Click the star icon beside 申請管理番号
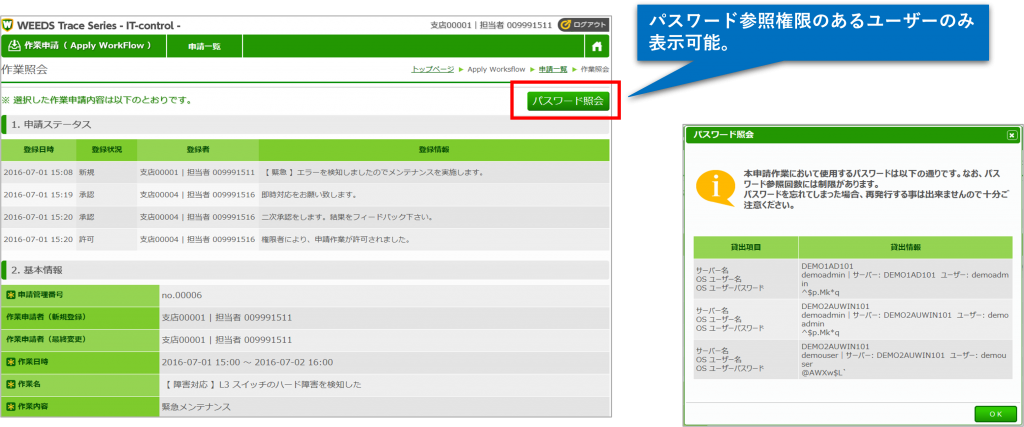 pyautogui.click(x=11, y=295)
